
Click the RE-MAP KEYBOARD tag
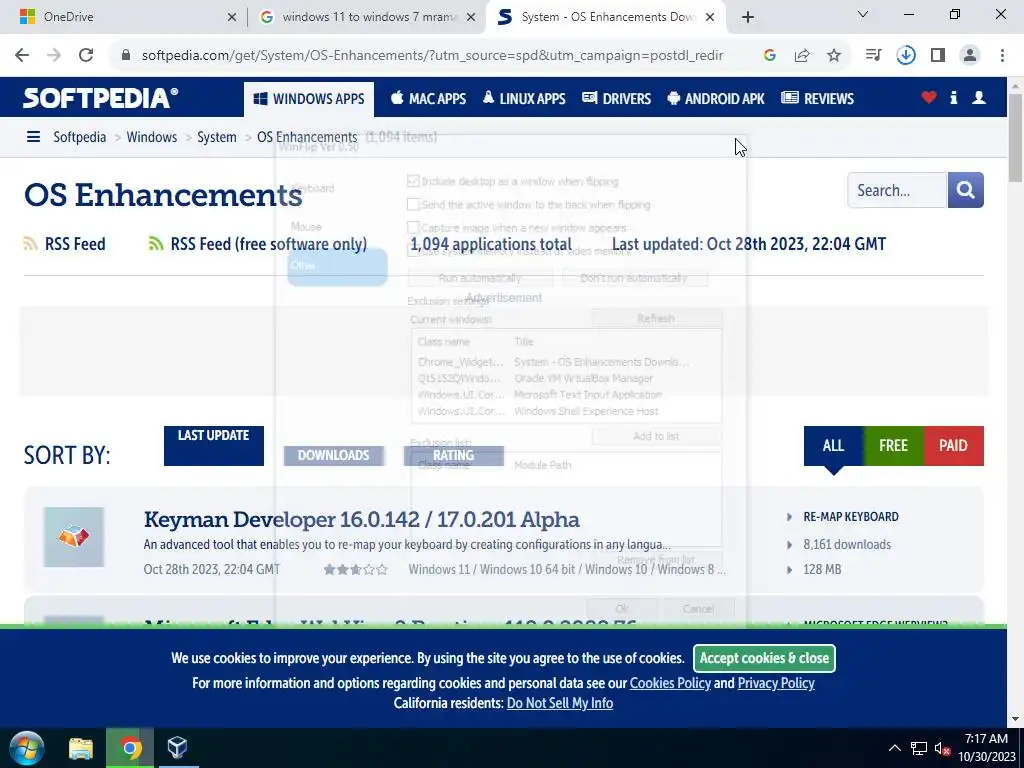(851, 517)
